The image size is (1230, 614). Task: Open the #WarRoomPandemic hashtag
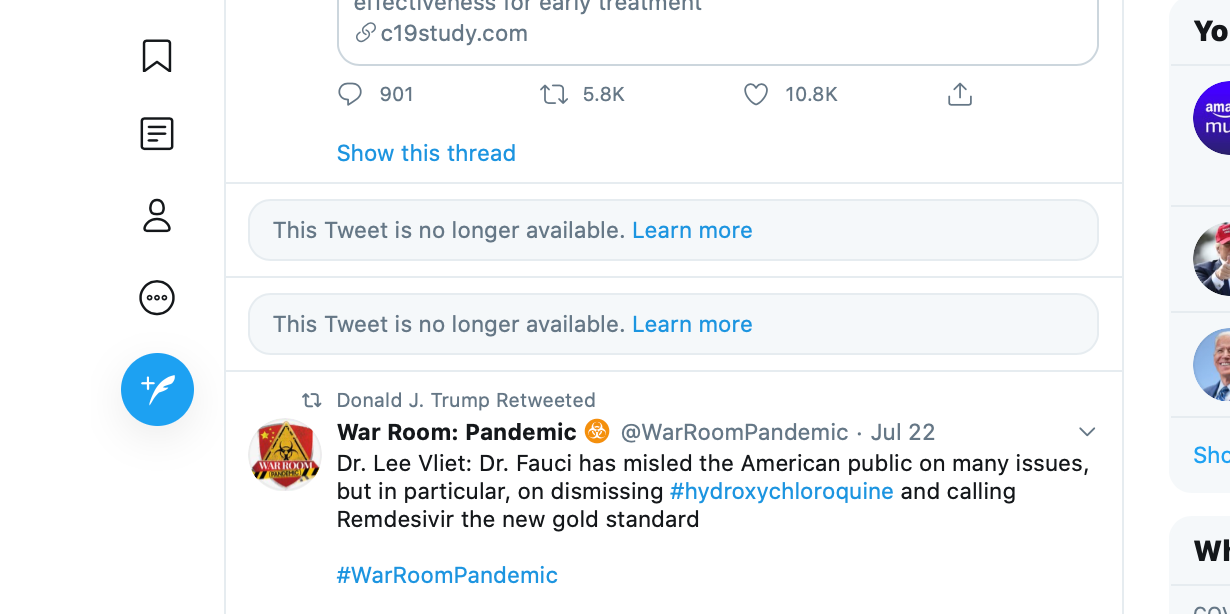tap(447, 576)
